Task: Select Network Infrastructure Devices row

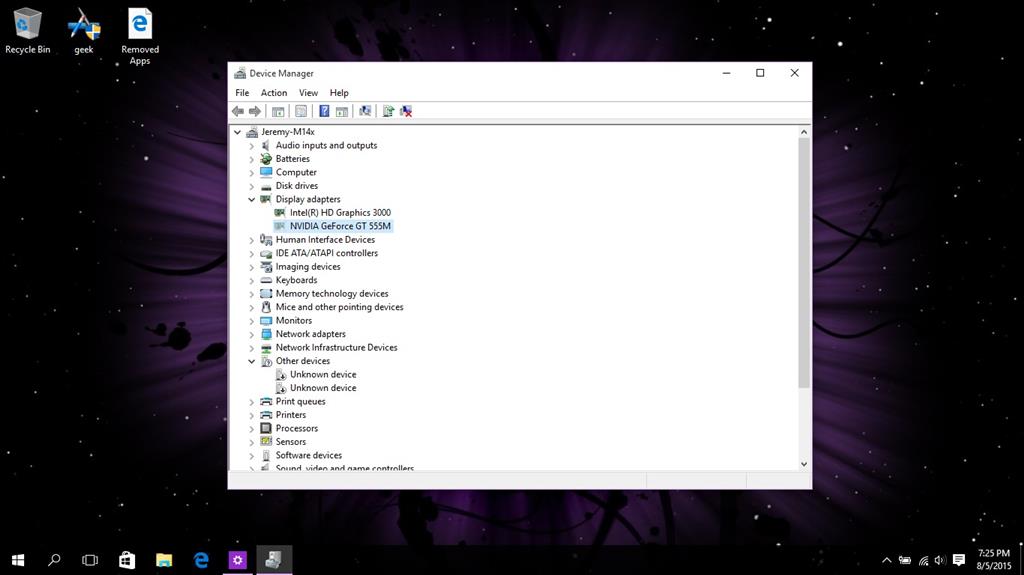Action: tap(336, 348)
